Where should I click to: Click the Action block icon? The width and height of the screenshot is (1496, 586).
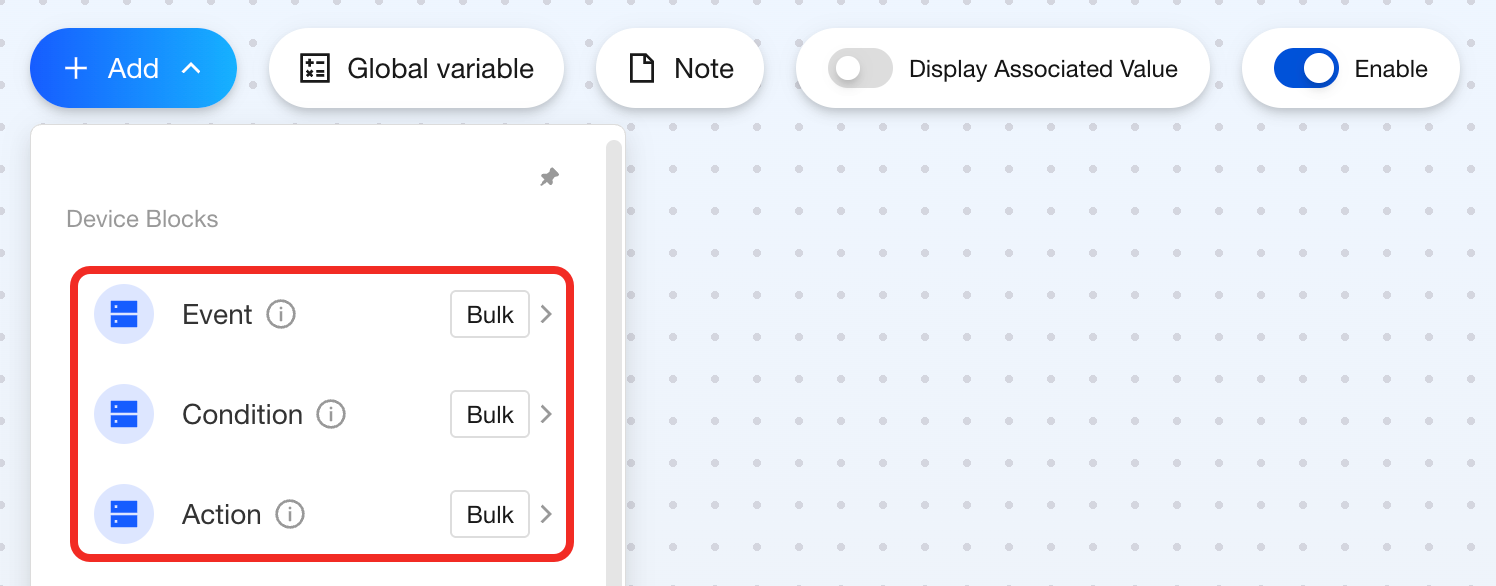pyautogui.click(x=124, y=514)
